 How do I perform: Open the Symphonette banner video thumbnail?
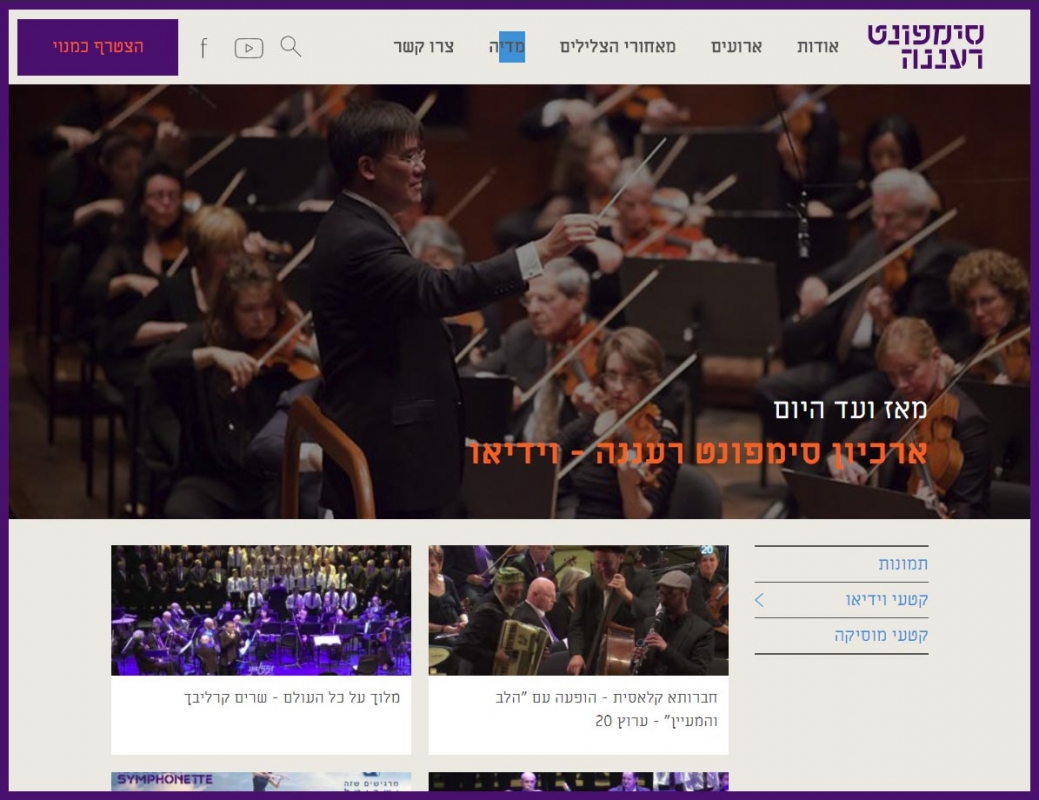[x=261, y=781]
